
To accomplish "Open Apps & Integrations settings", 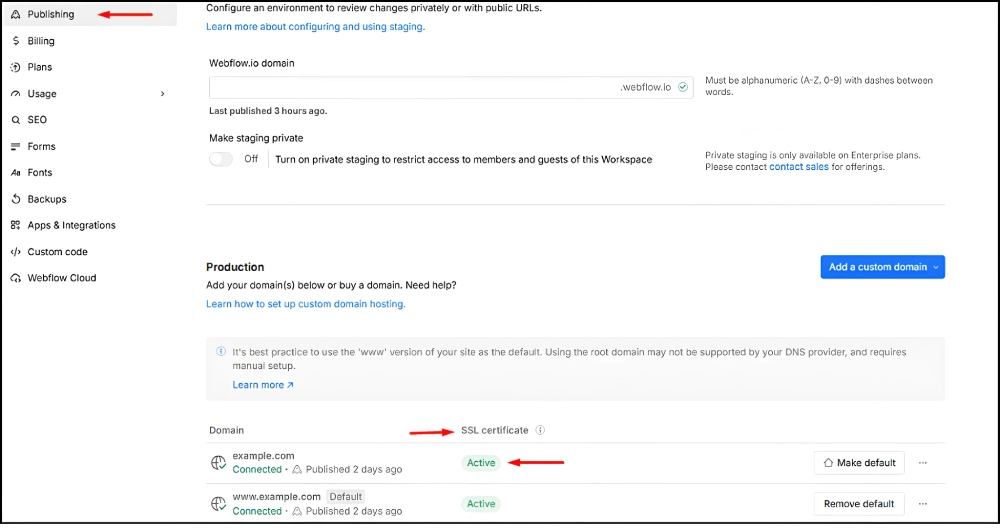I will (x=71, y=225).
